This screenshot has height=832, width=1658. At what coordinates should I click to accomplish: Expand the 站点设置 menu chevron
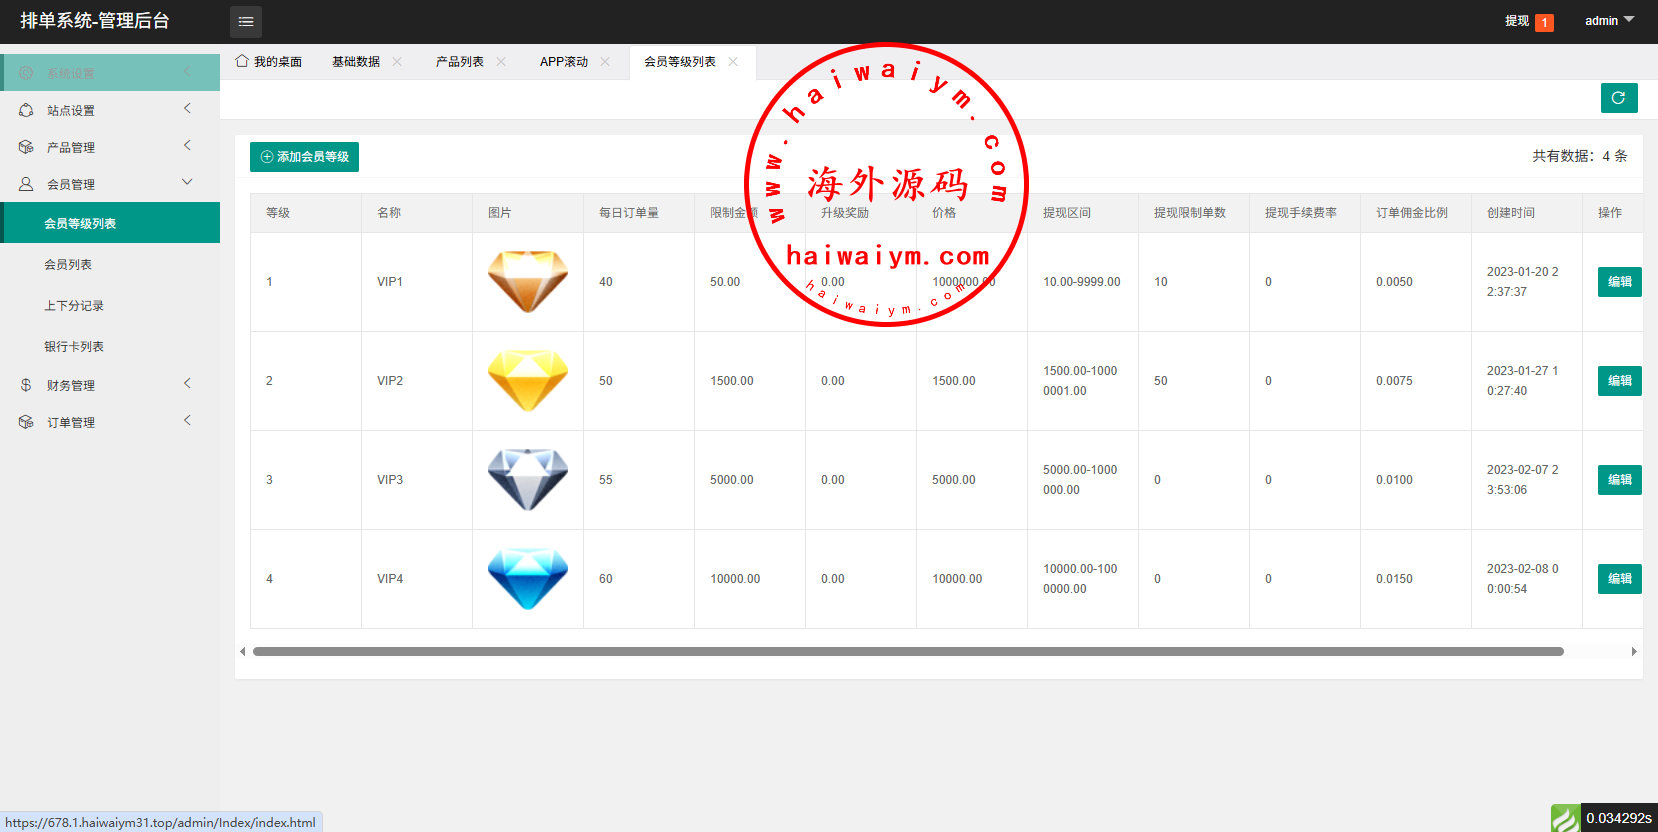[187, 109]
